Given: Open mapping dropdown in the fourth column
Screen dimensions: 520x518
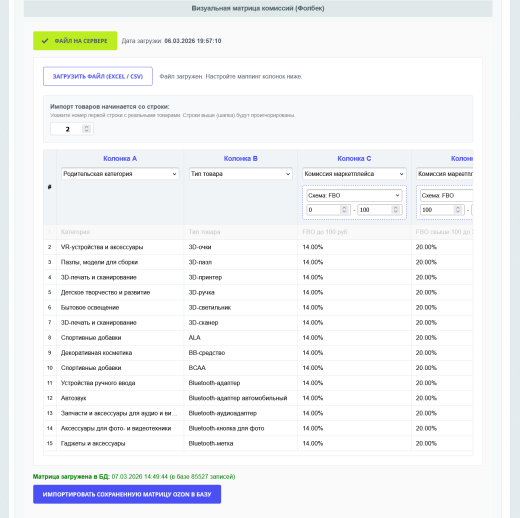Looking at the screenshot, I should click(444, 174).
